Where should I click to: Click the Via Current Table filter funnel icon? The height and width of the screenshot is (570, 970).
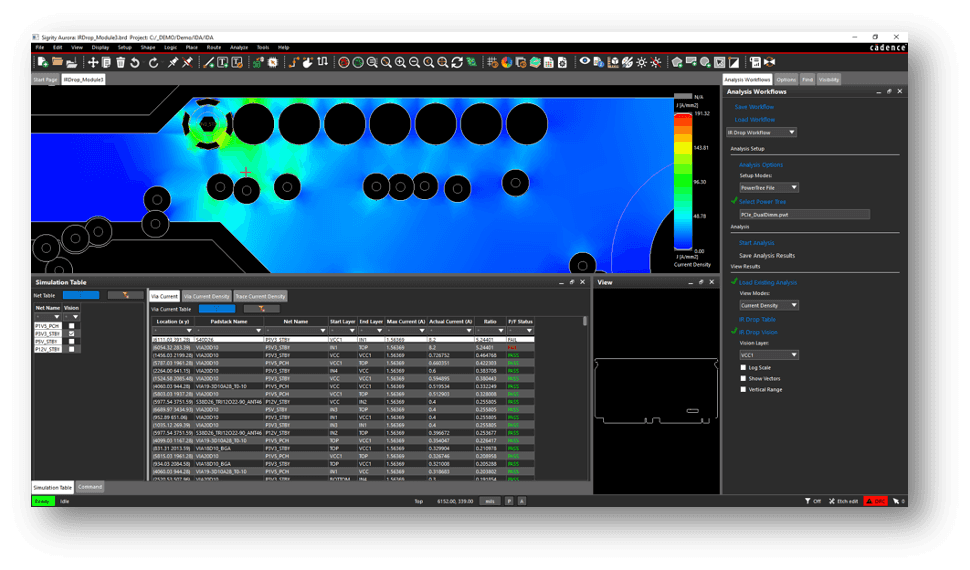coord(261,308)
